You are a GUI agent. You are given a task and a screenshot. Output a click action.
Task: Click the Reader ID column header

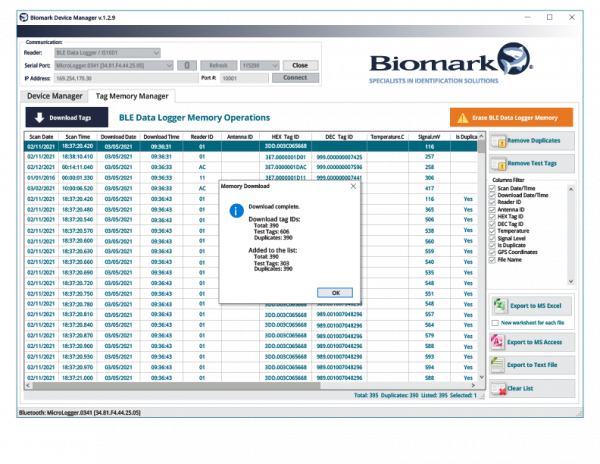pos(202,137)
